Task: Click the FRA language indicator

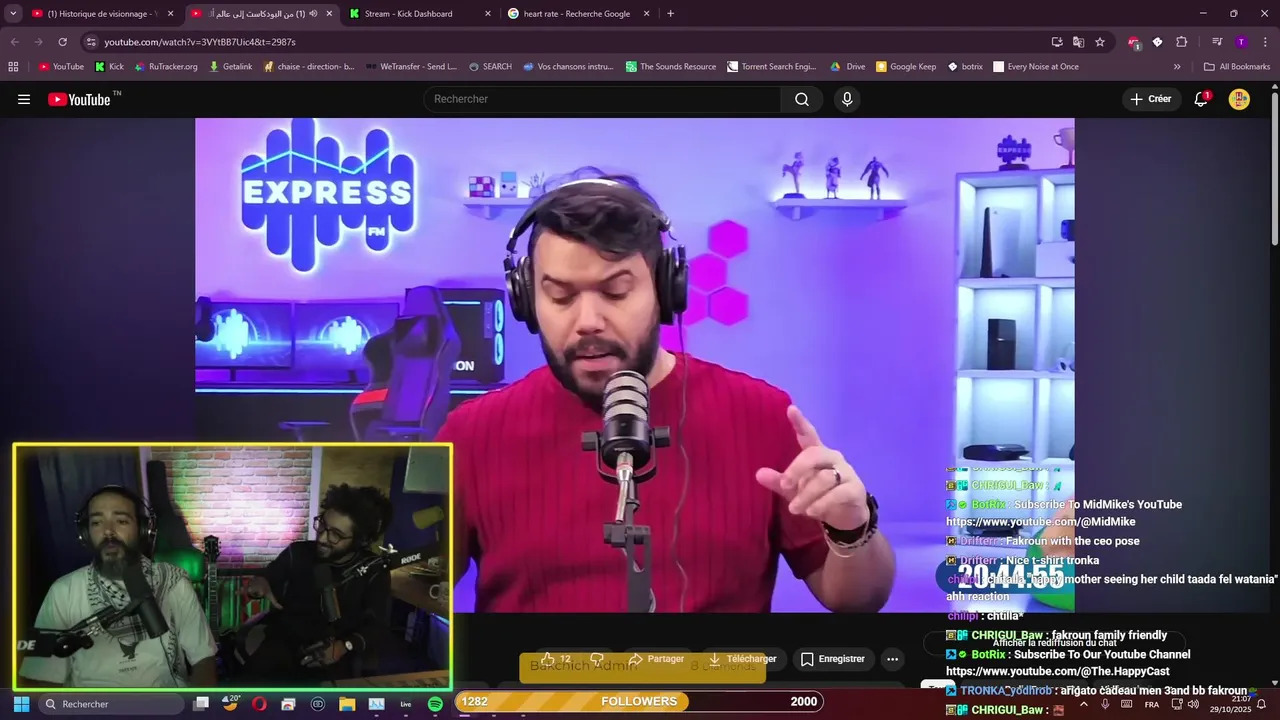Action: pyautogui.click(x=1152, y=704)
